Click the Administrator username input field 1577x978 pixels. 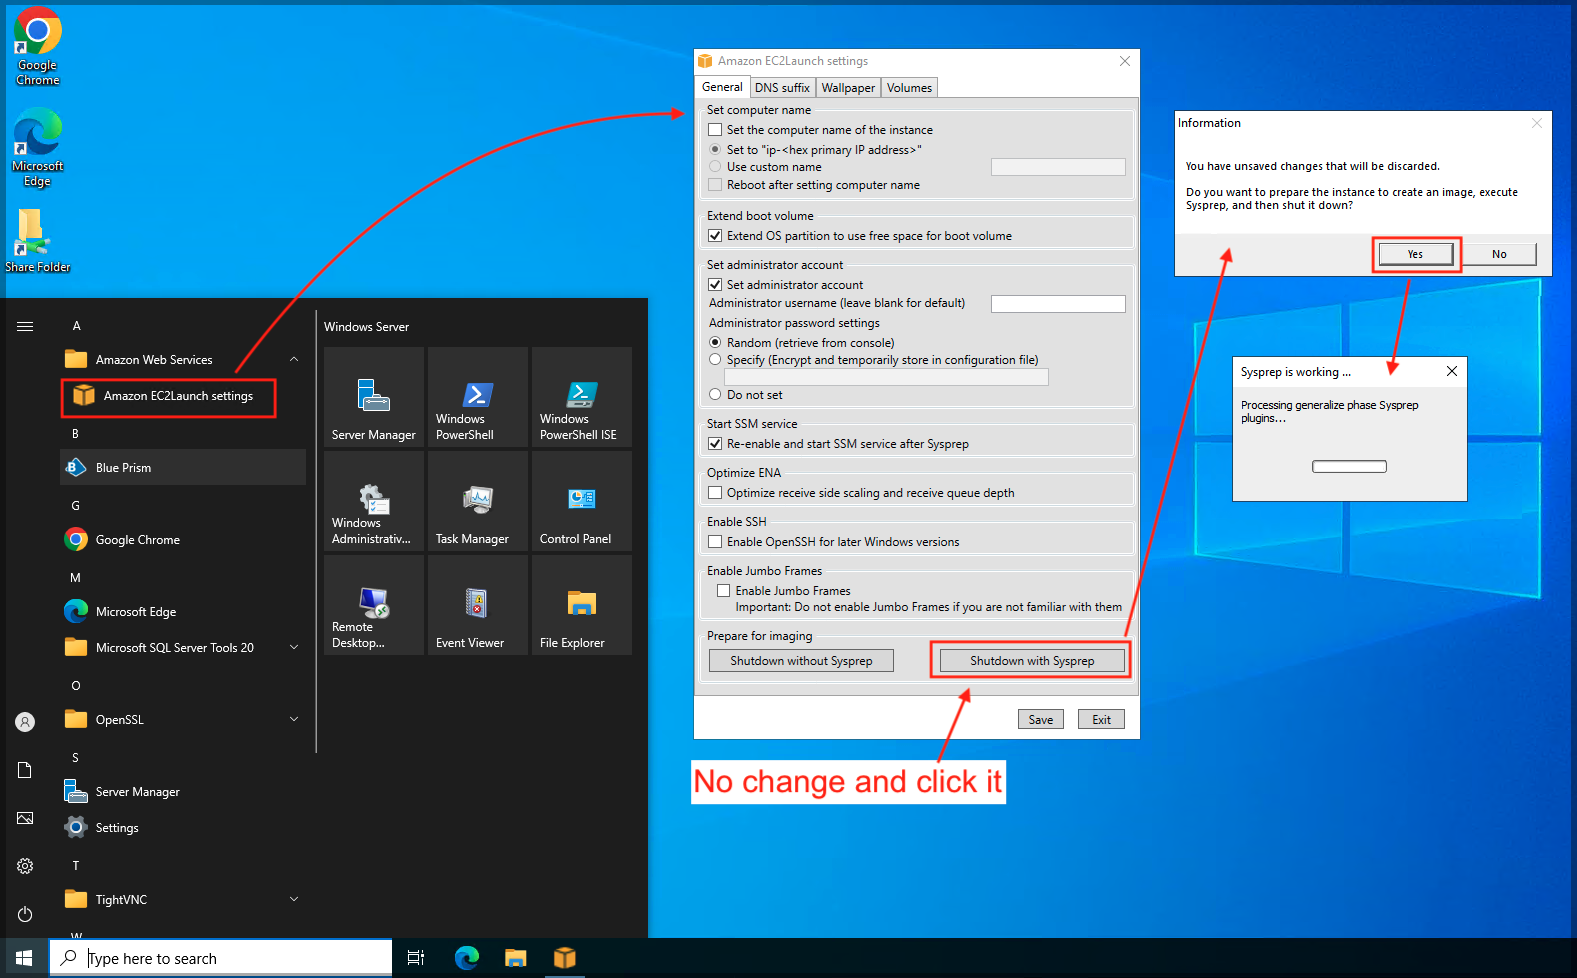point(1057,304)
